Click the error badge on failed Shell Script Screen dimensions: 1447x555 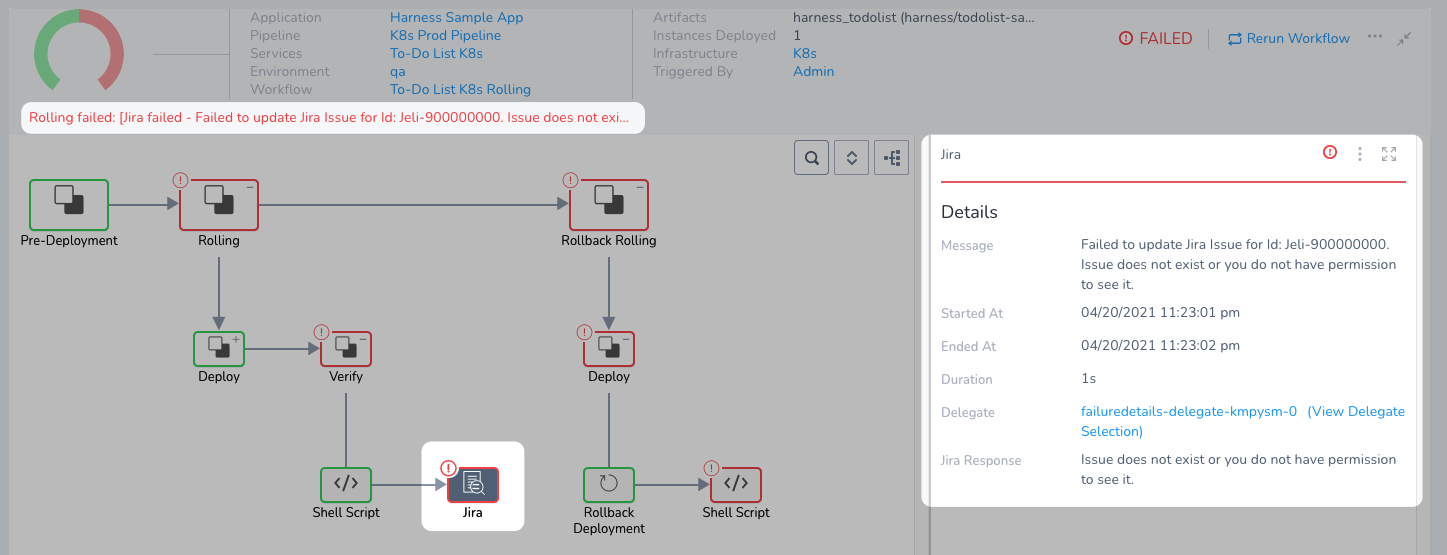pyautogui.click(x=711, y=467)
